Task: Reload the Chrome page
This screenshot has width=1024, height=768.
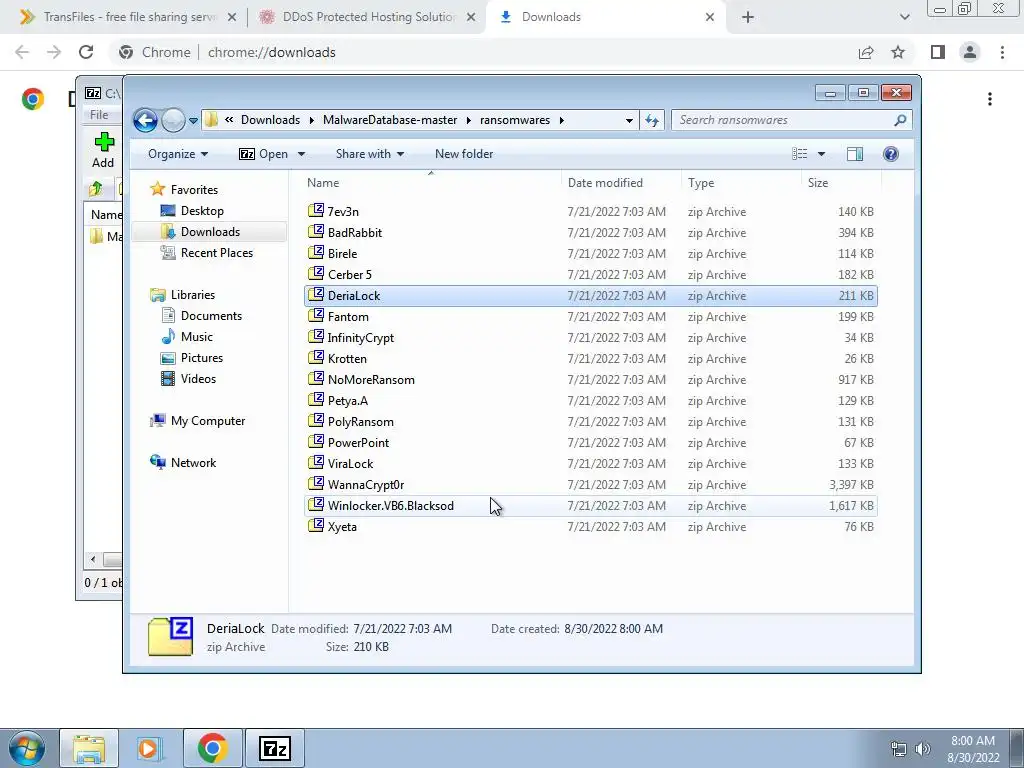Action: (x=86, y=52)
